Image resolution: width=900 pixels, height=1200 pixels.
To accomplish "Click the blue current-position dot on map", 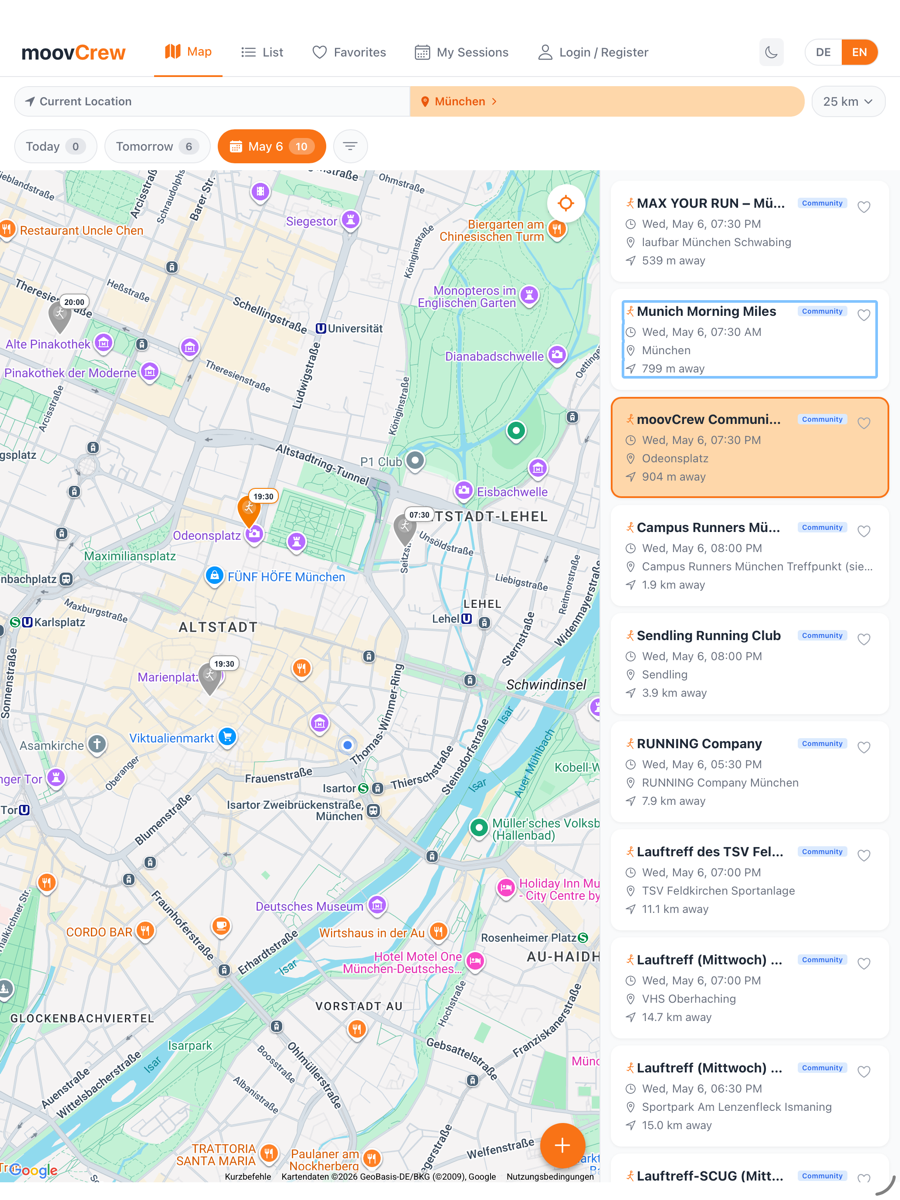I will tap(347, 745).
